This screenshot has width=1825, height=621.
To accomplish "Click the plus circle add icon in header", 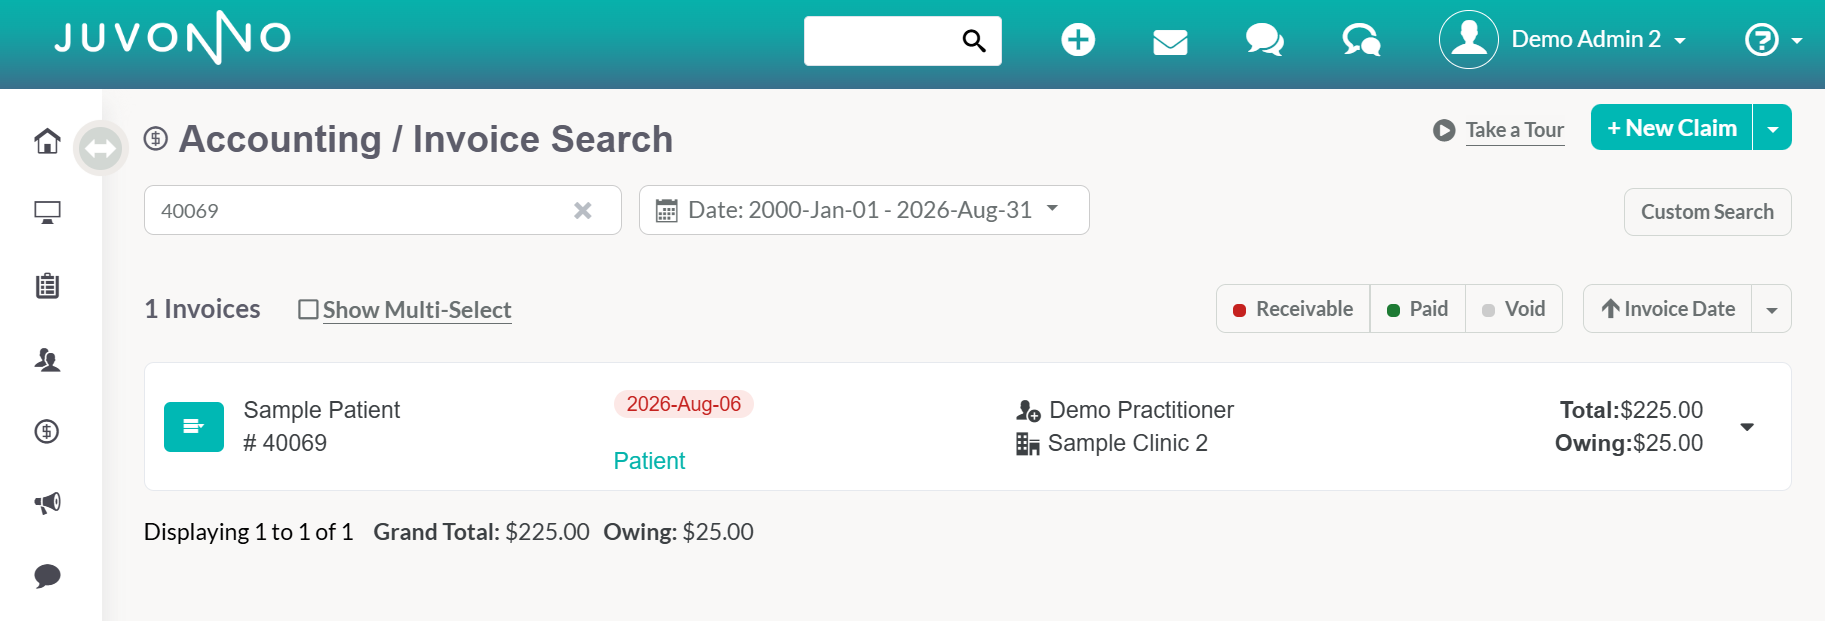I will click(x=1078, y=40).
